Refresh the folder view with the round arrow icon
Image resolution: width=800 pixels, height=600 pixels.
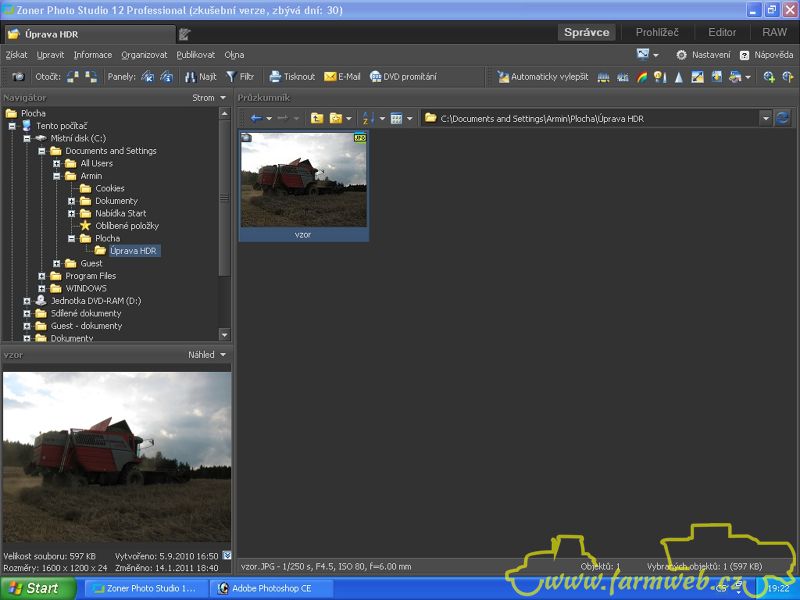[782, 118]
